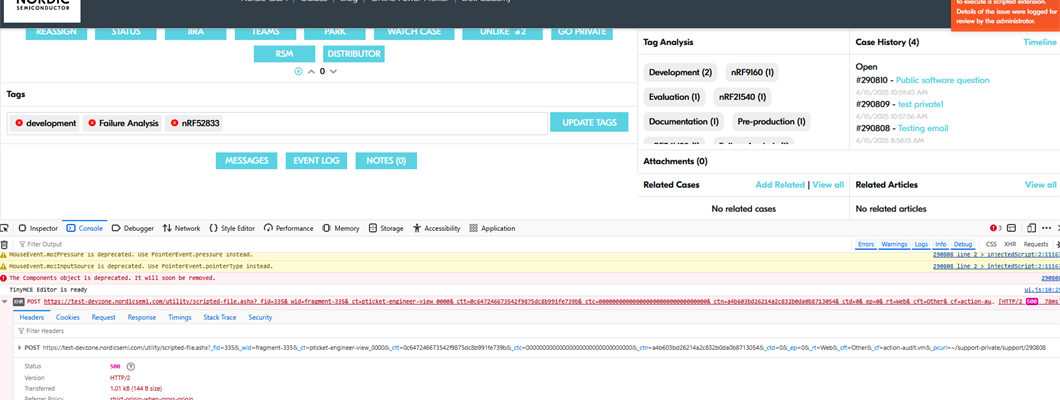Click the GO PRIVATE button
This screenshot has width=1060, height=400.
[581, 32]
